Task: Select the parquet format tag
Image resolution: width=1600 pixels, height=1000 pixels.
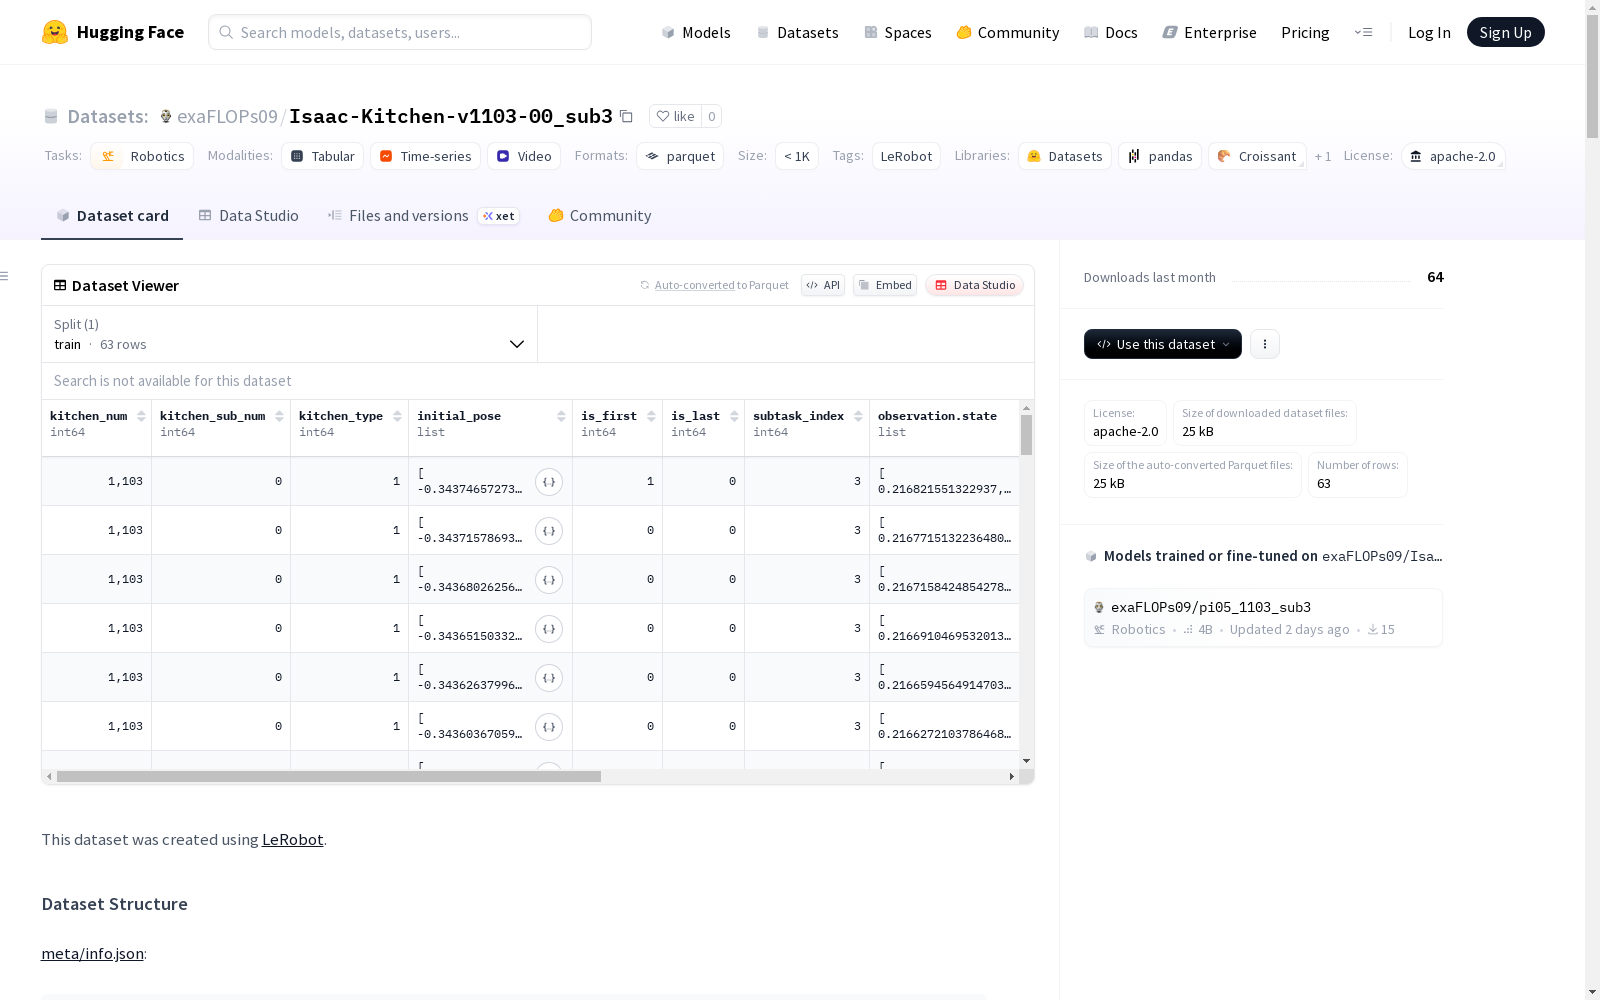Action: [680, 156]
